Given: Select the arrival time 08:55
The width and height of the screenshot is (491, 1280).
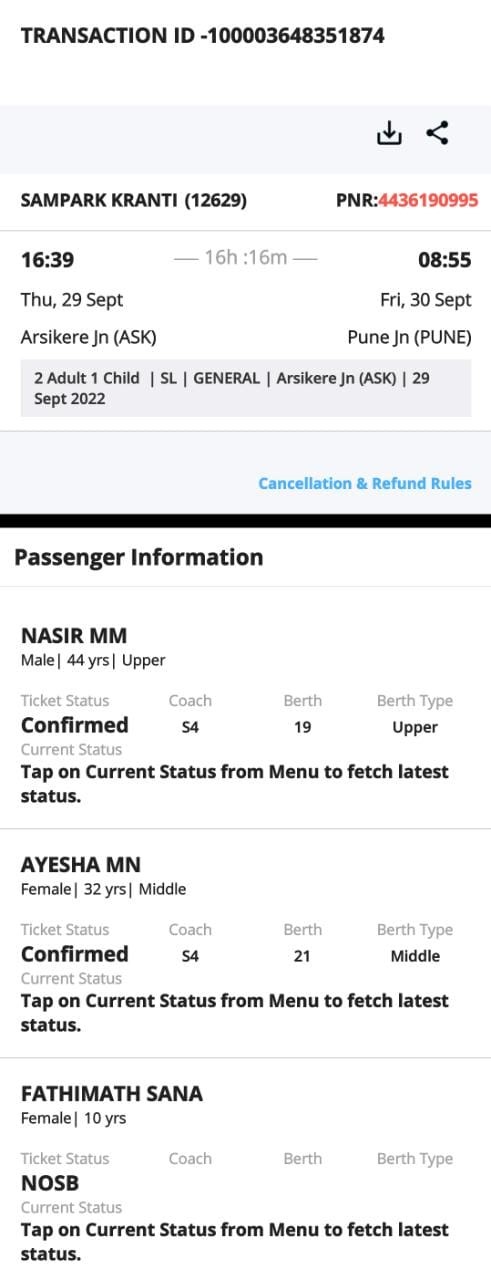Looking at the screenshot, I should coord(445,260).
